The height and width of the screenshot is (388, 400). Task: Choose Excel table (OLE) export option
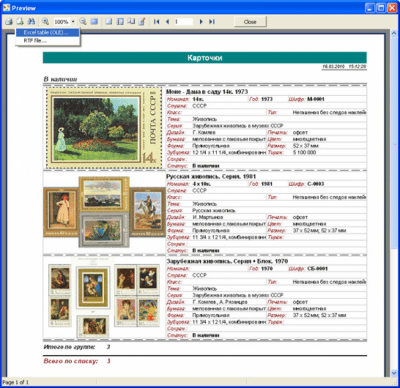tap(47, 32)
